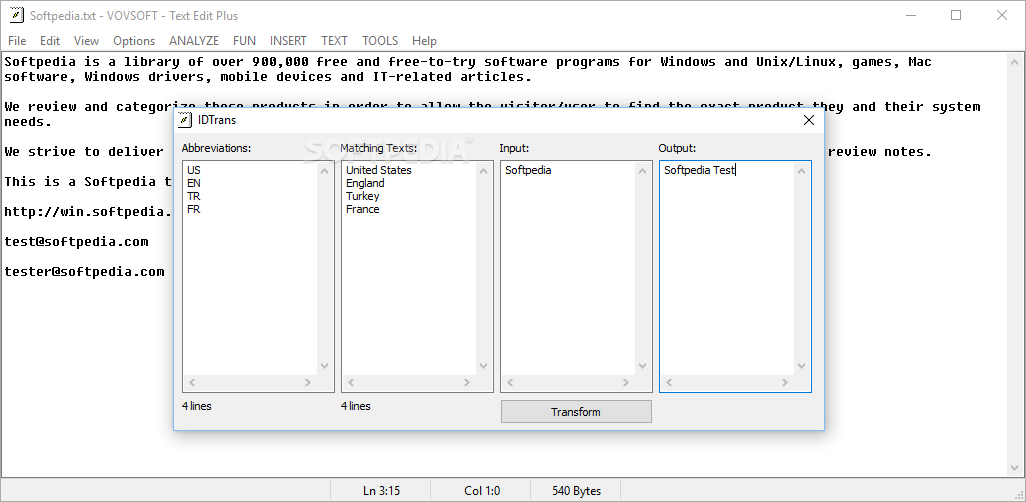Select Turkey in Matching Texts
The image size is (1026, 502).
[363, 196]
